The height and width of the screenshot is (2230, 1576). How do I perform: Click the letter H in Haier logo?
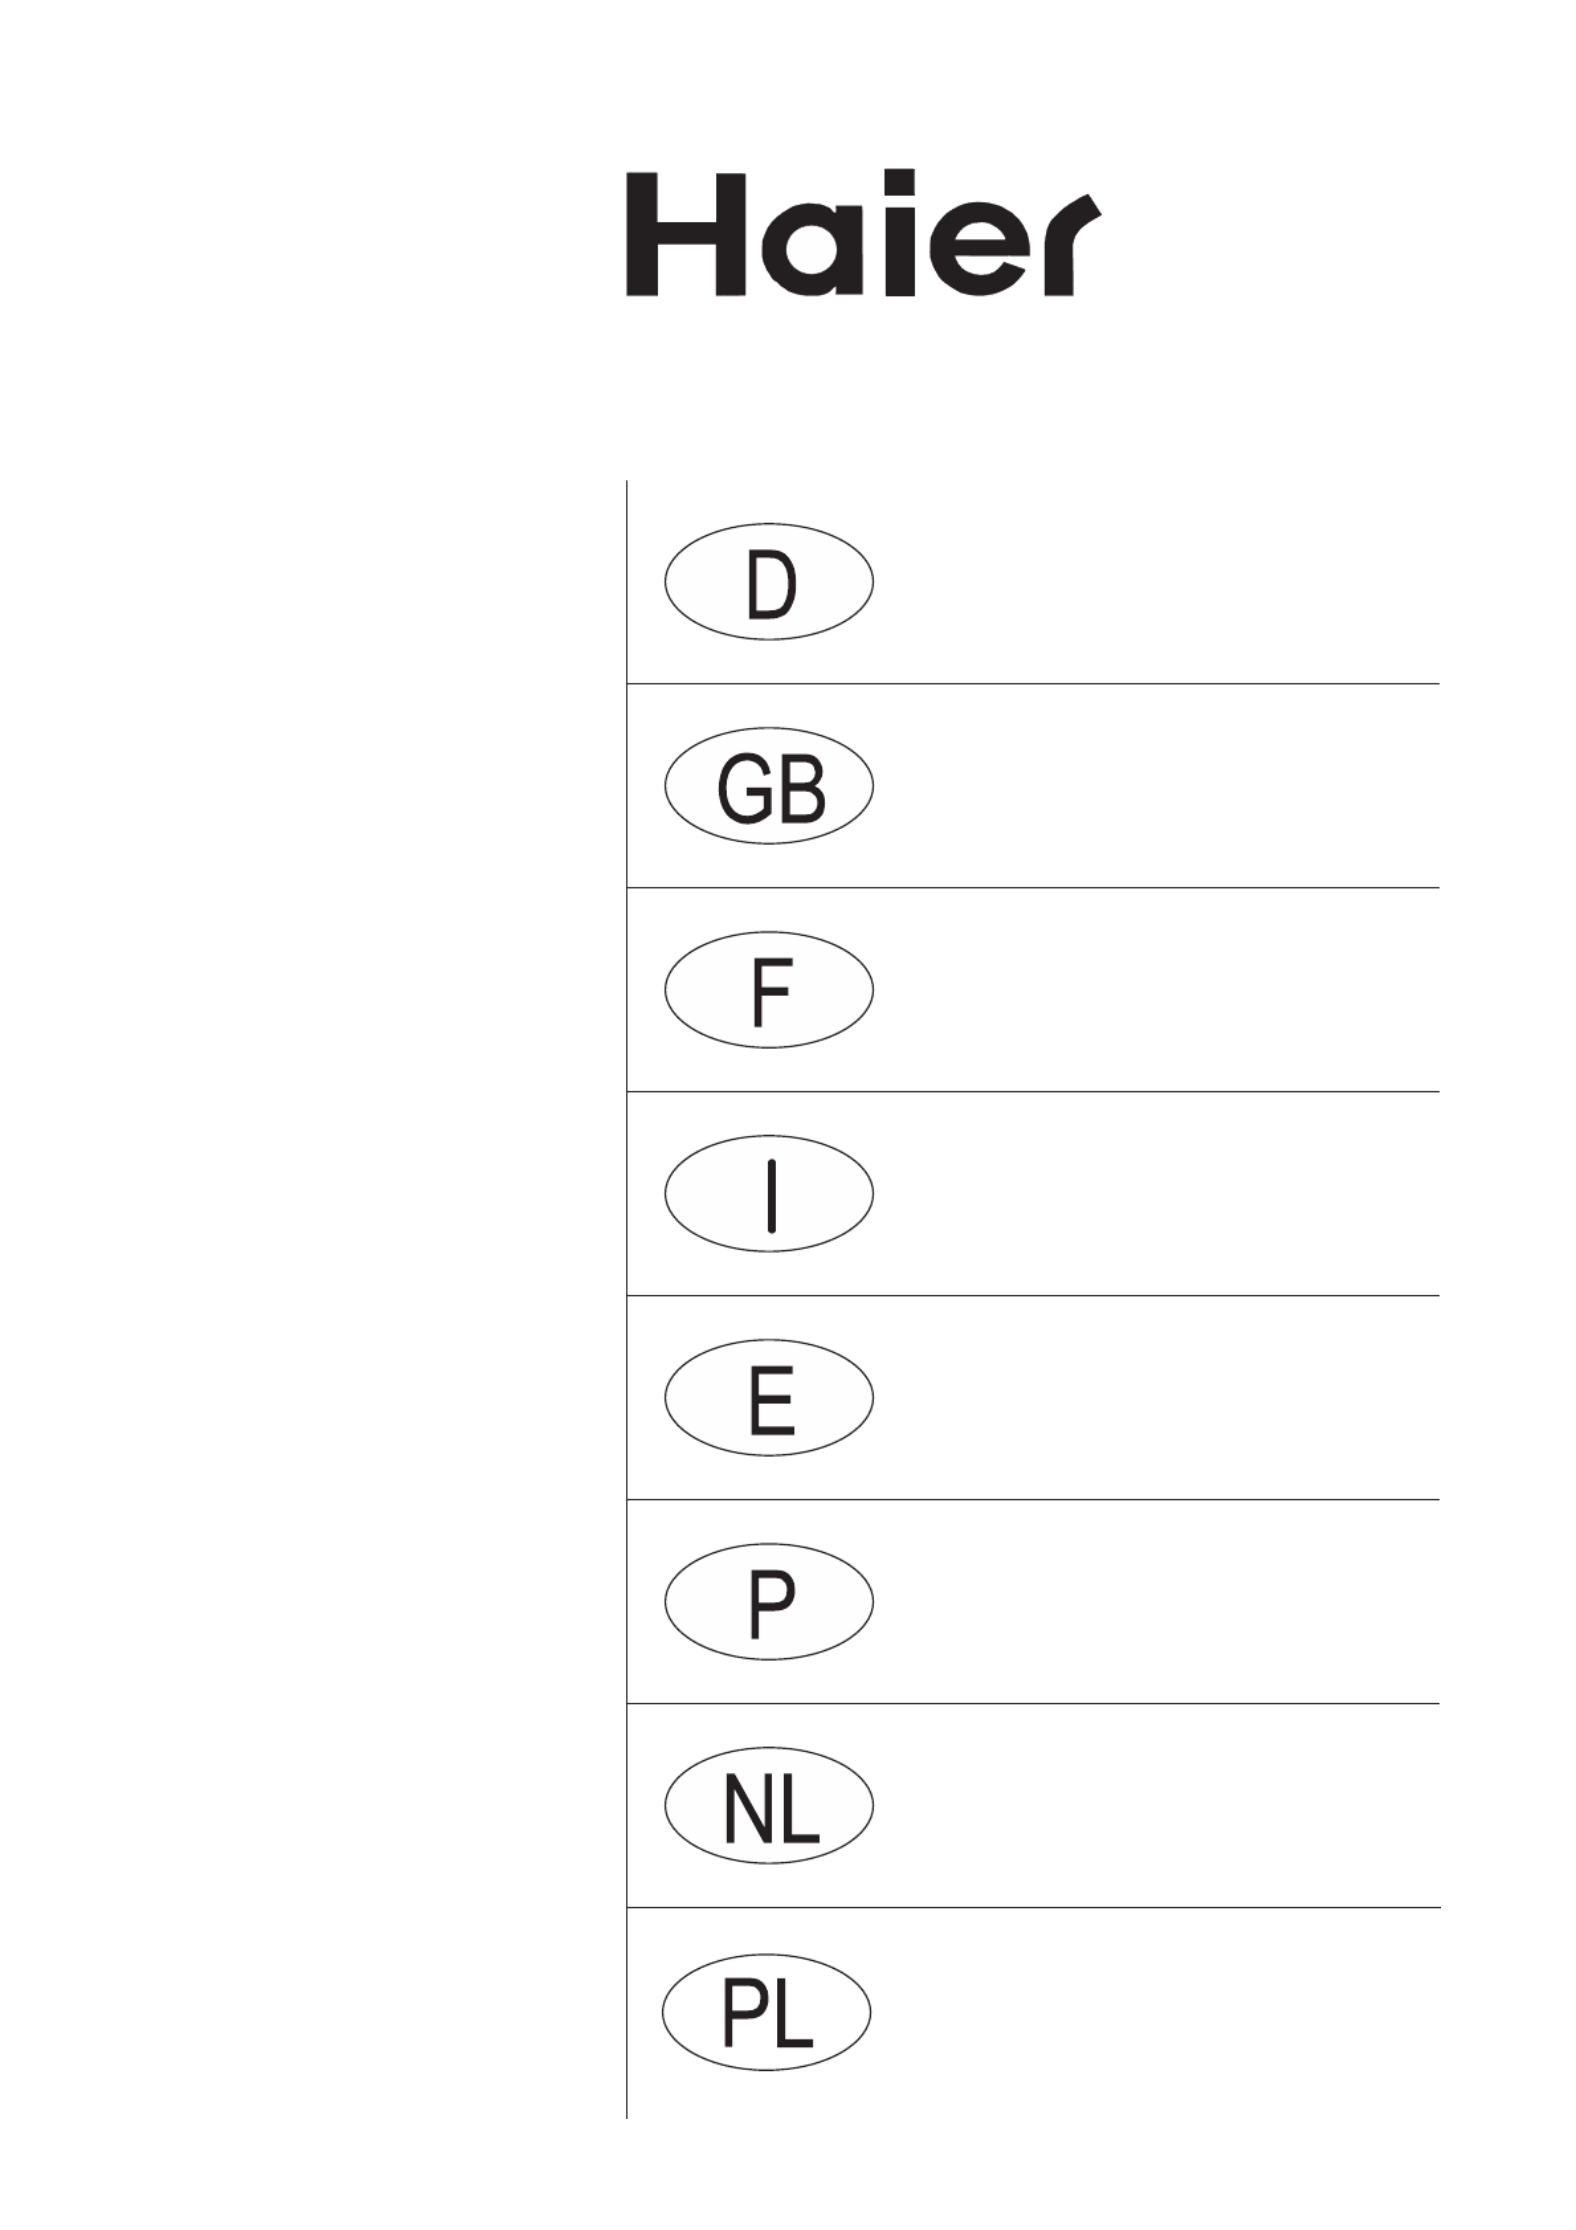point(684,234)
